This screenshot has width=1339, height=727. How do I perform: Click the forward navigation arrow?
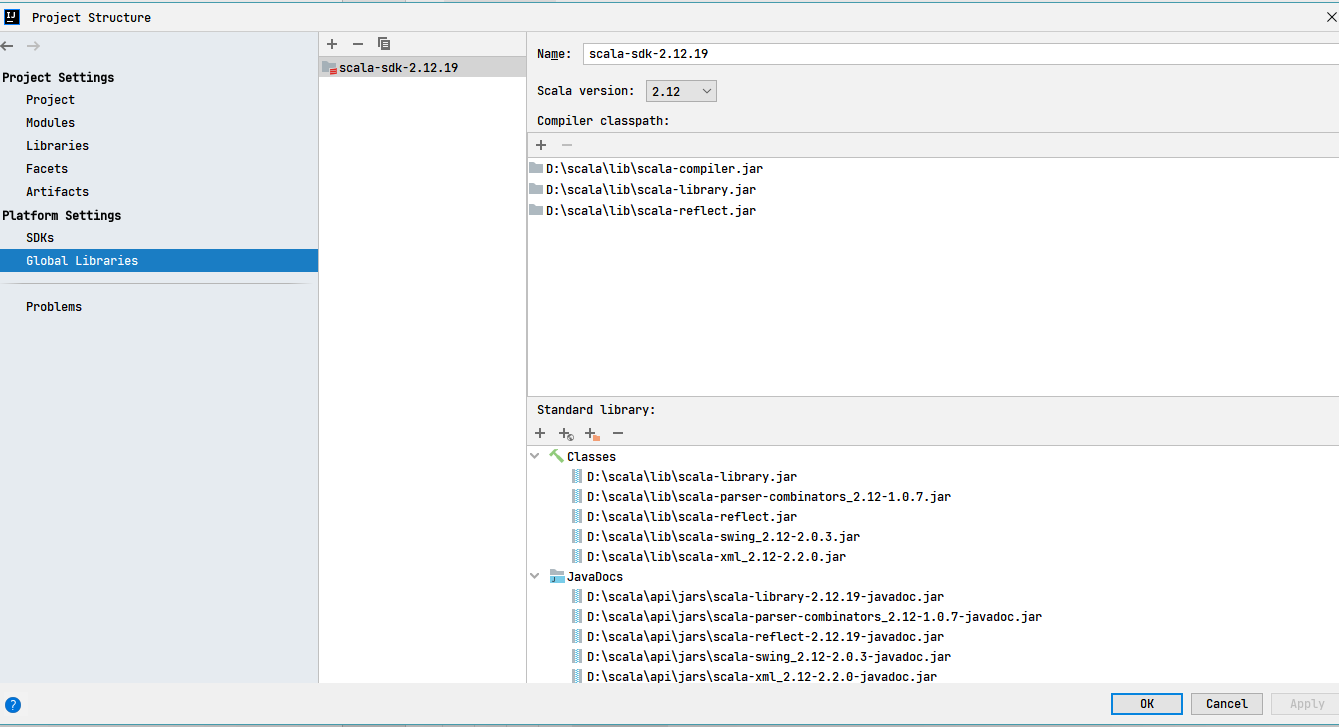pos(33,46)
